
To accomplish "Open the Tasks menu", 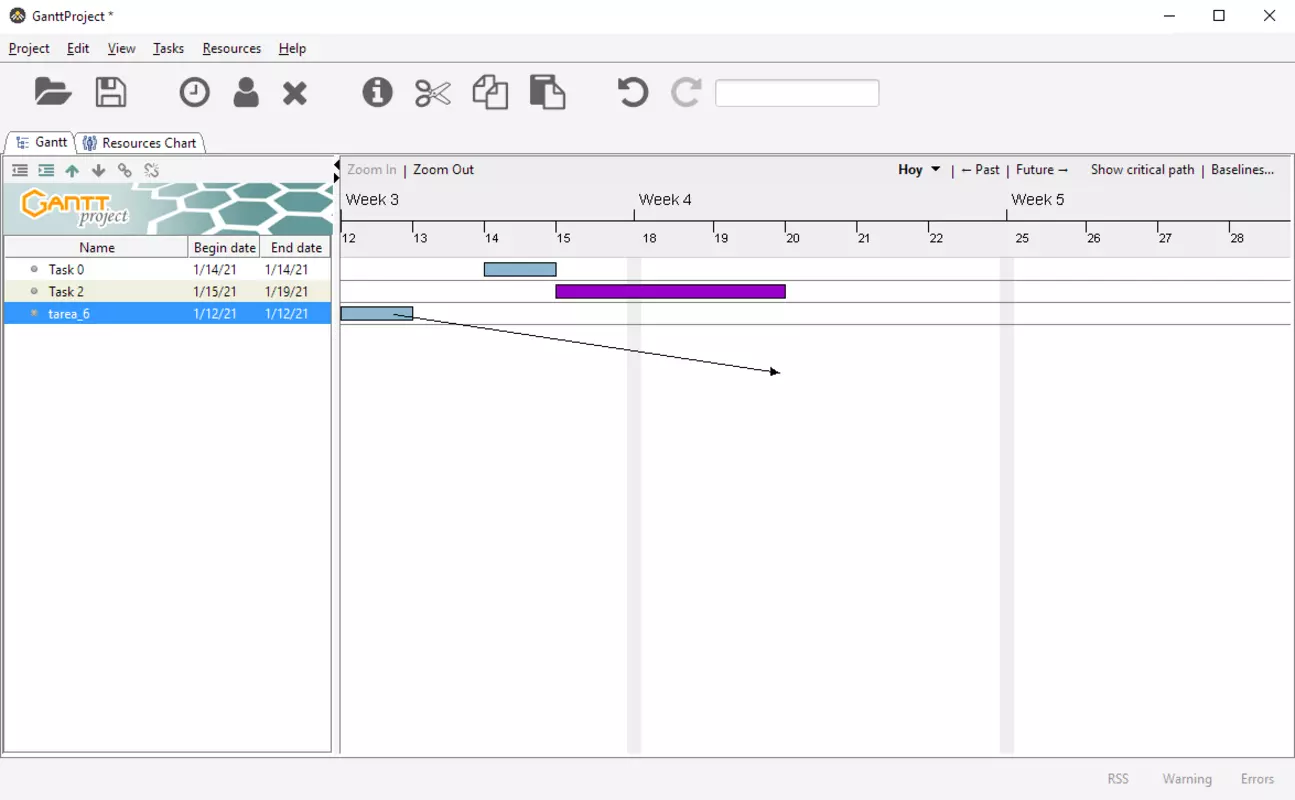I will (x=168, y=48).
